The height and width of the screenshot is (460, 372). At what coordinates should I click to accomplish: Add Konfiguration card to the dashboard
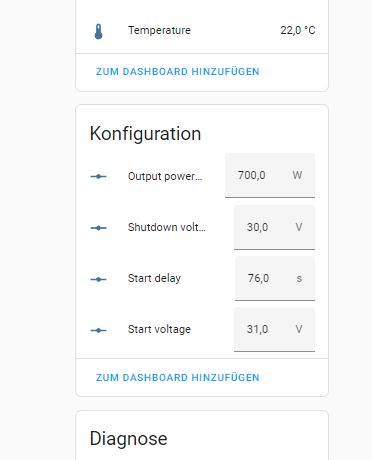tap(178, 378)
